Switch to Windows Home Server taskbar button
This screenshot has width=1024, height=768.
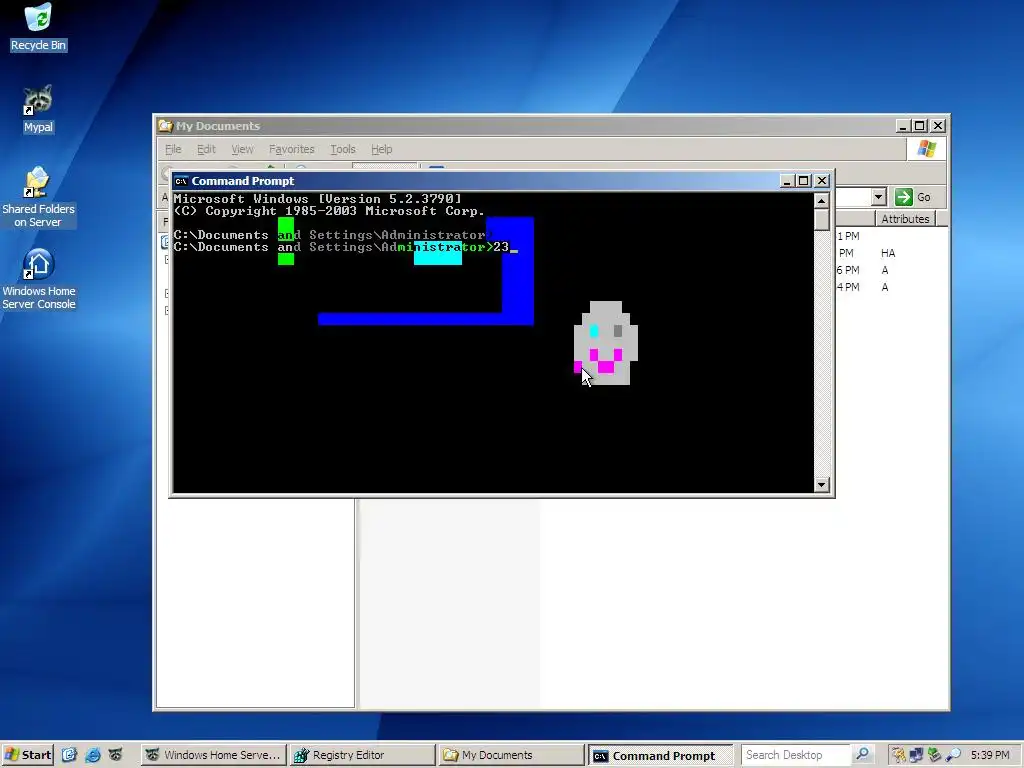point(213,755)
